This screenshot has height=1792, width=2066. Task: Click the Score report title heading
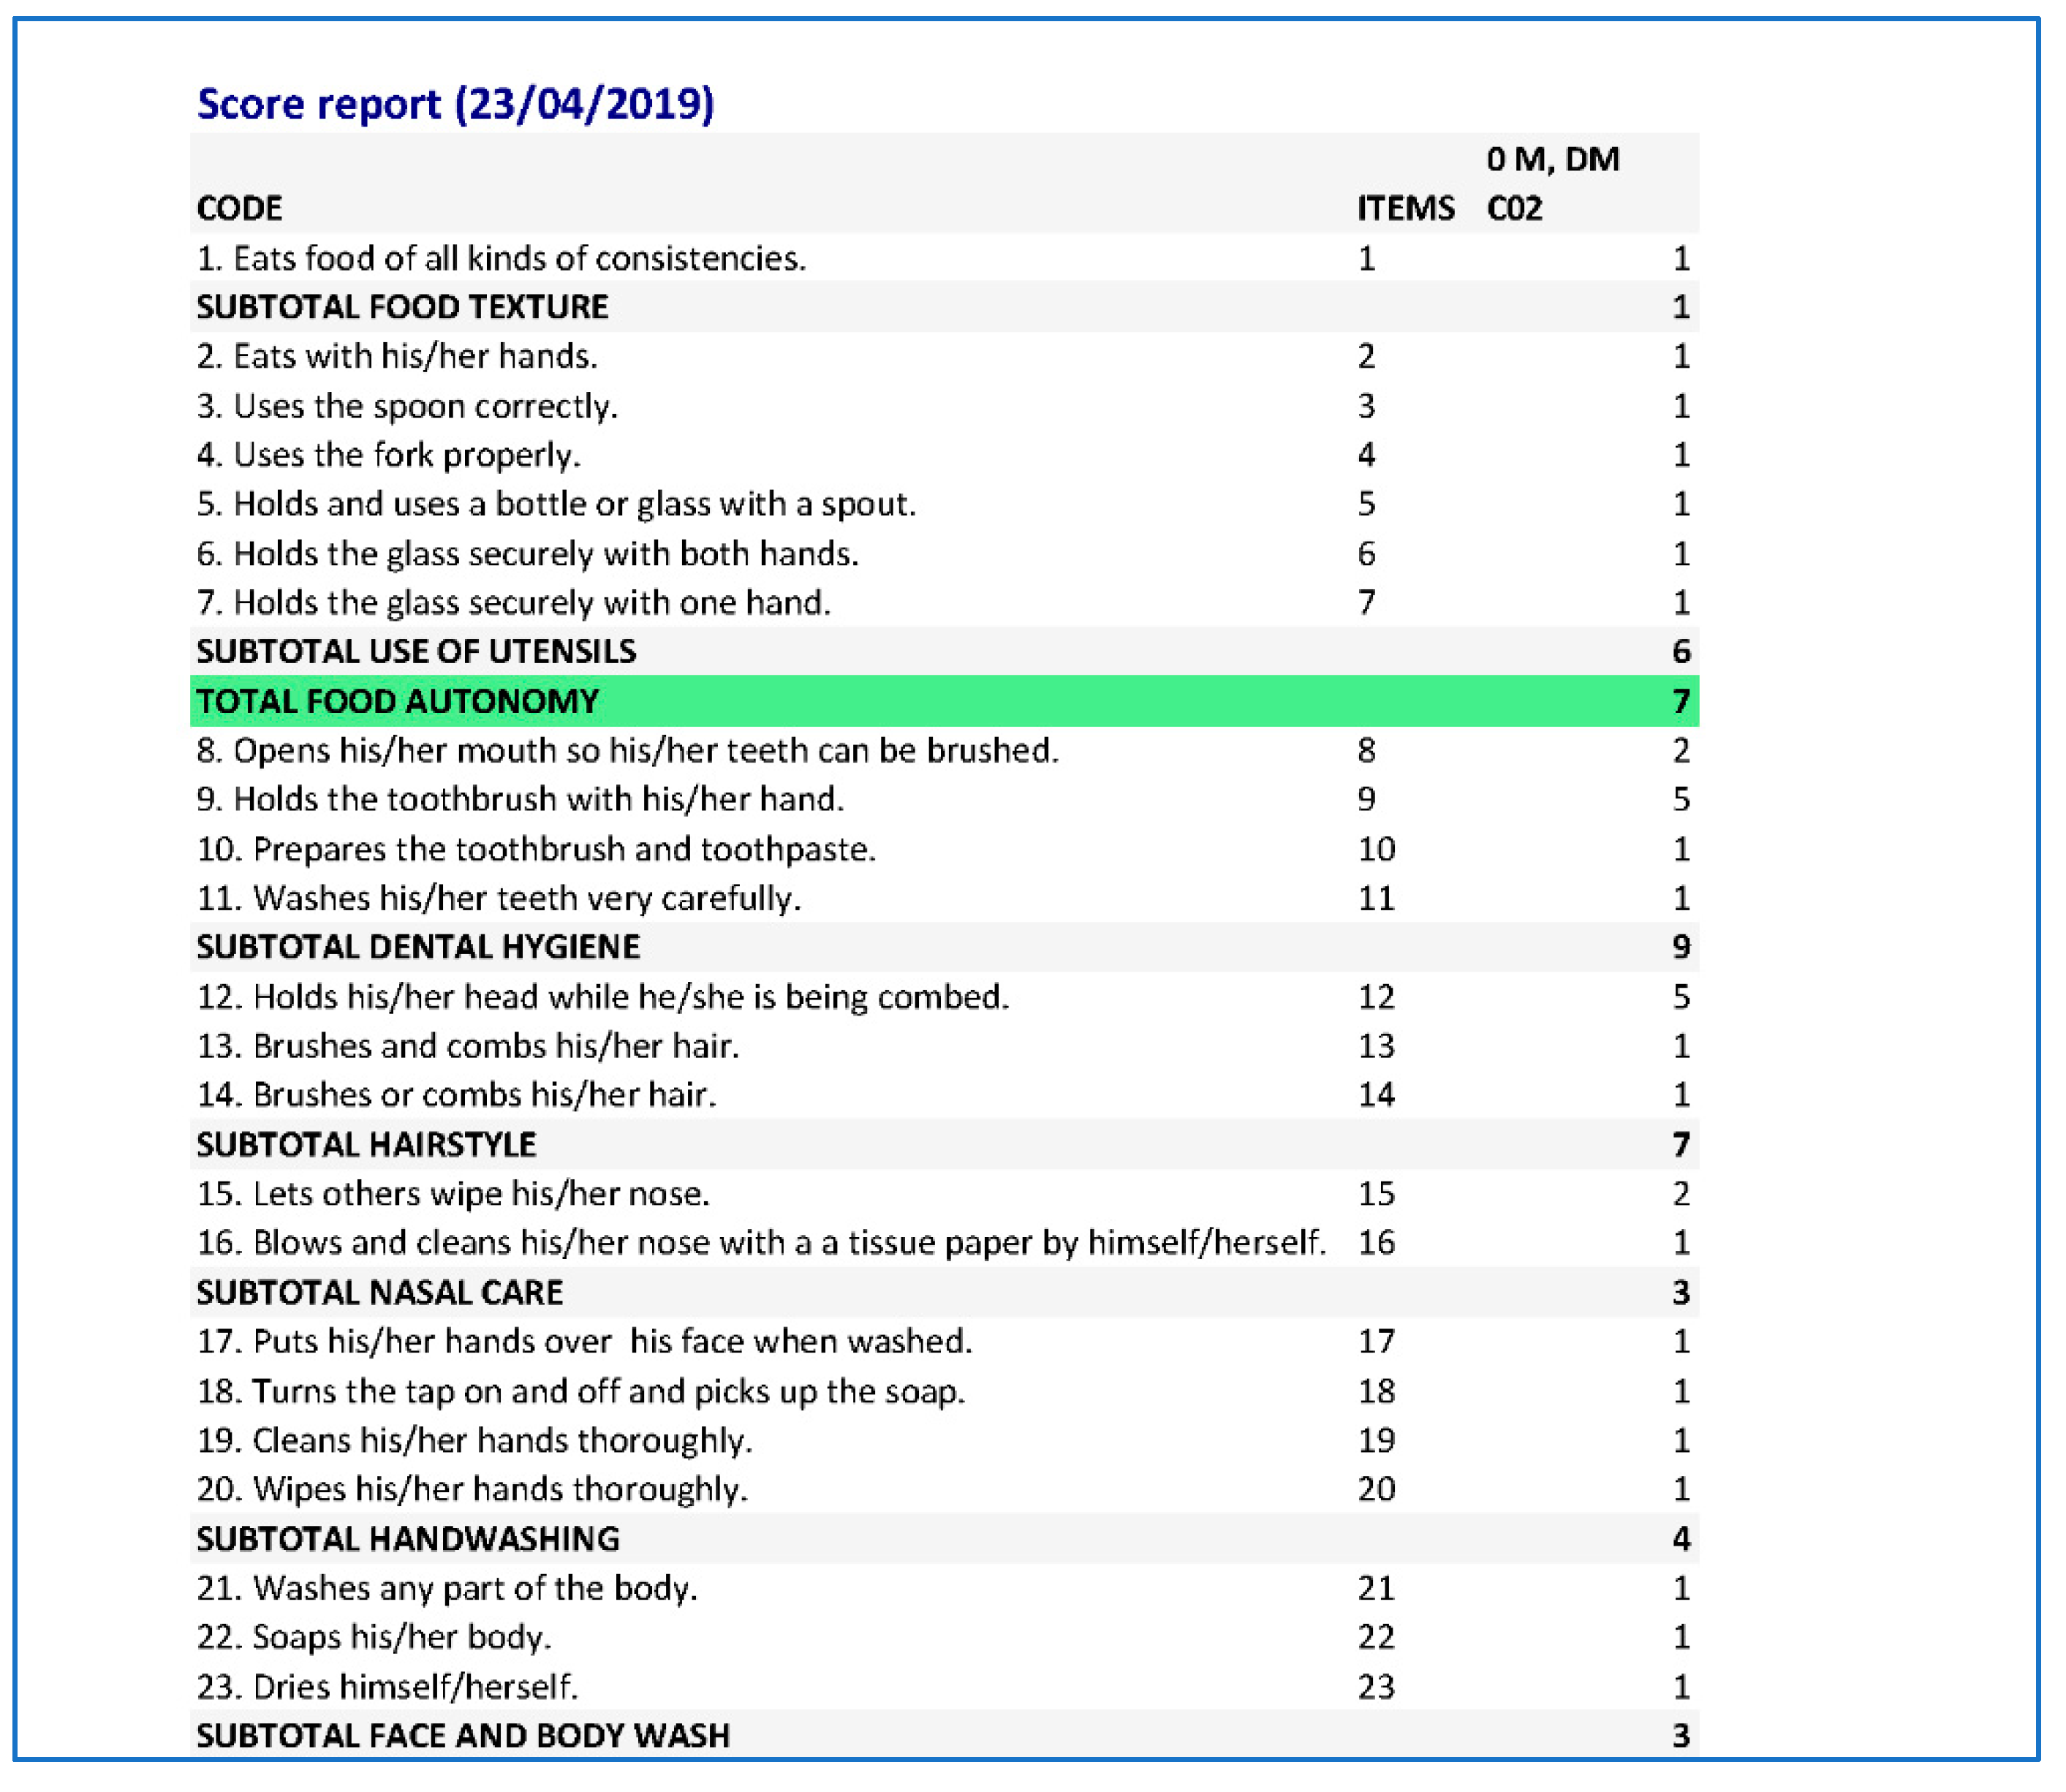[x=455, y=104]
